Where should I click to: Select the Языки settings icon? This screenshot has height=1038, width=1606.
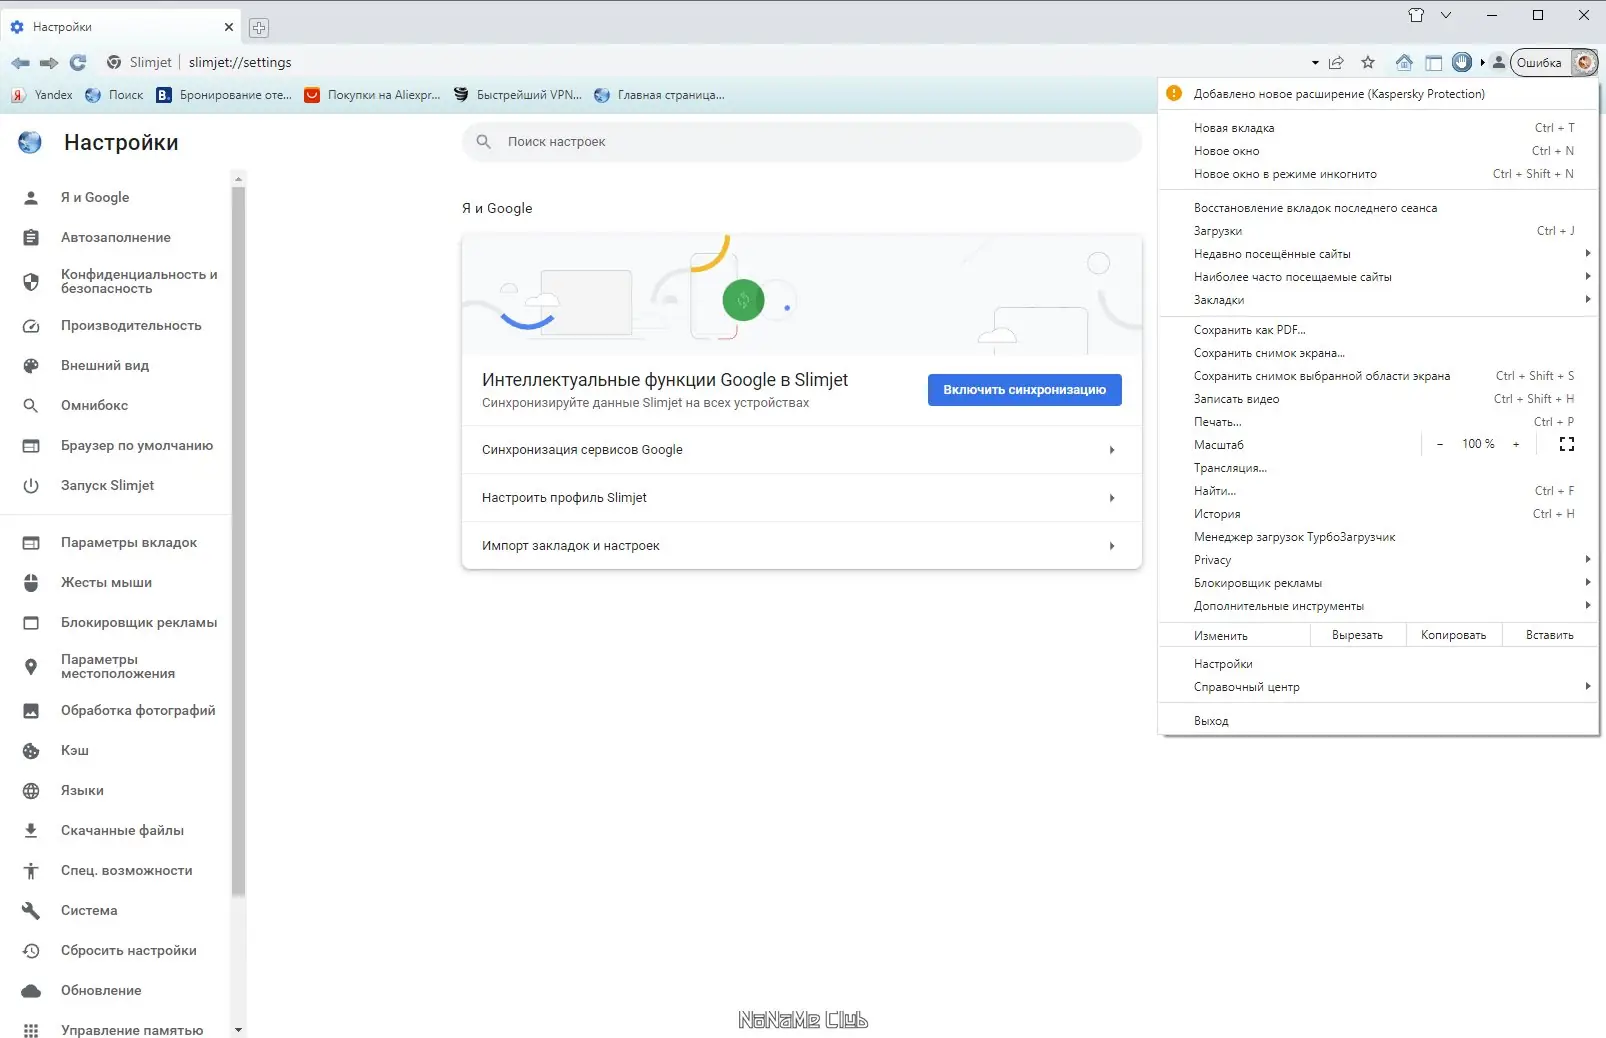31,790
